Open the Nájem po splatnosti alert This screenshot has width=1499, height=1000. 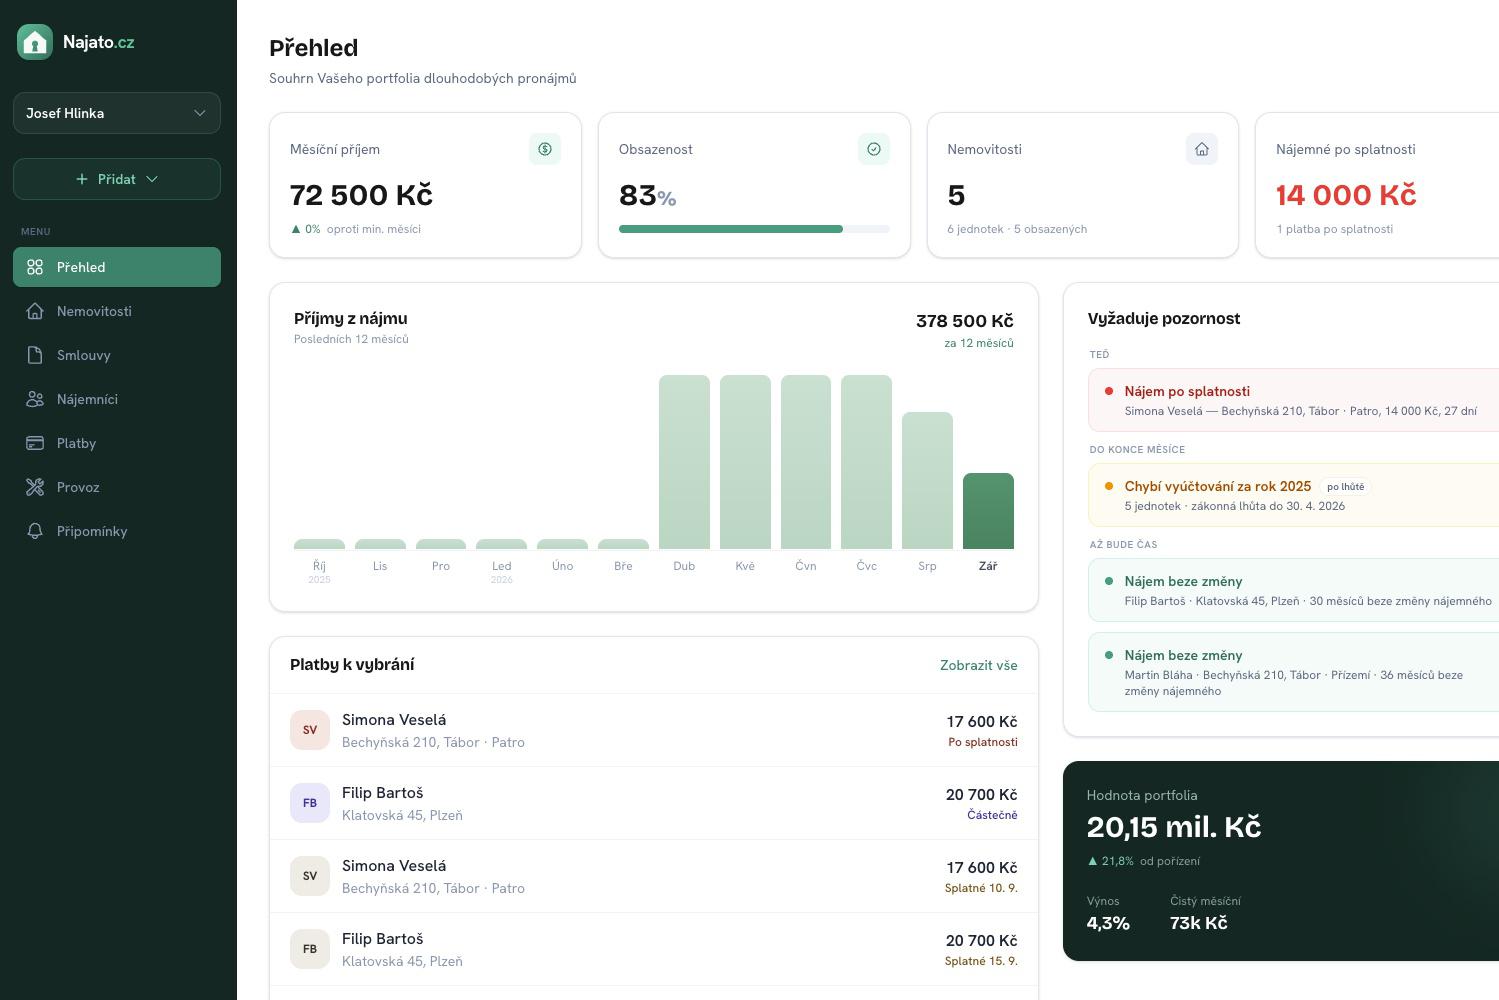coord(1293,400)
